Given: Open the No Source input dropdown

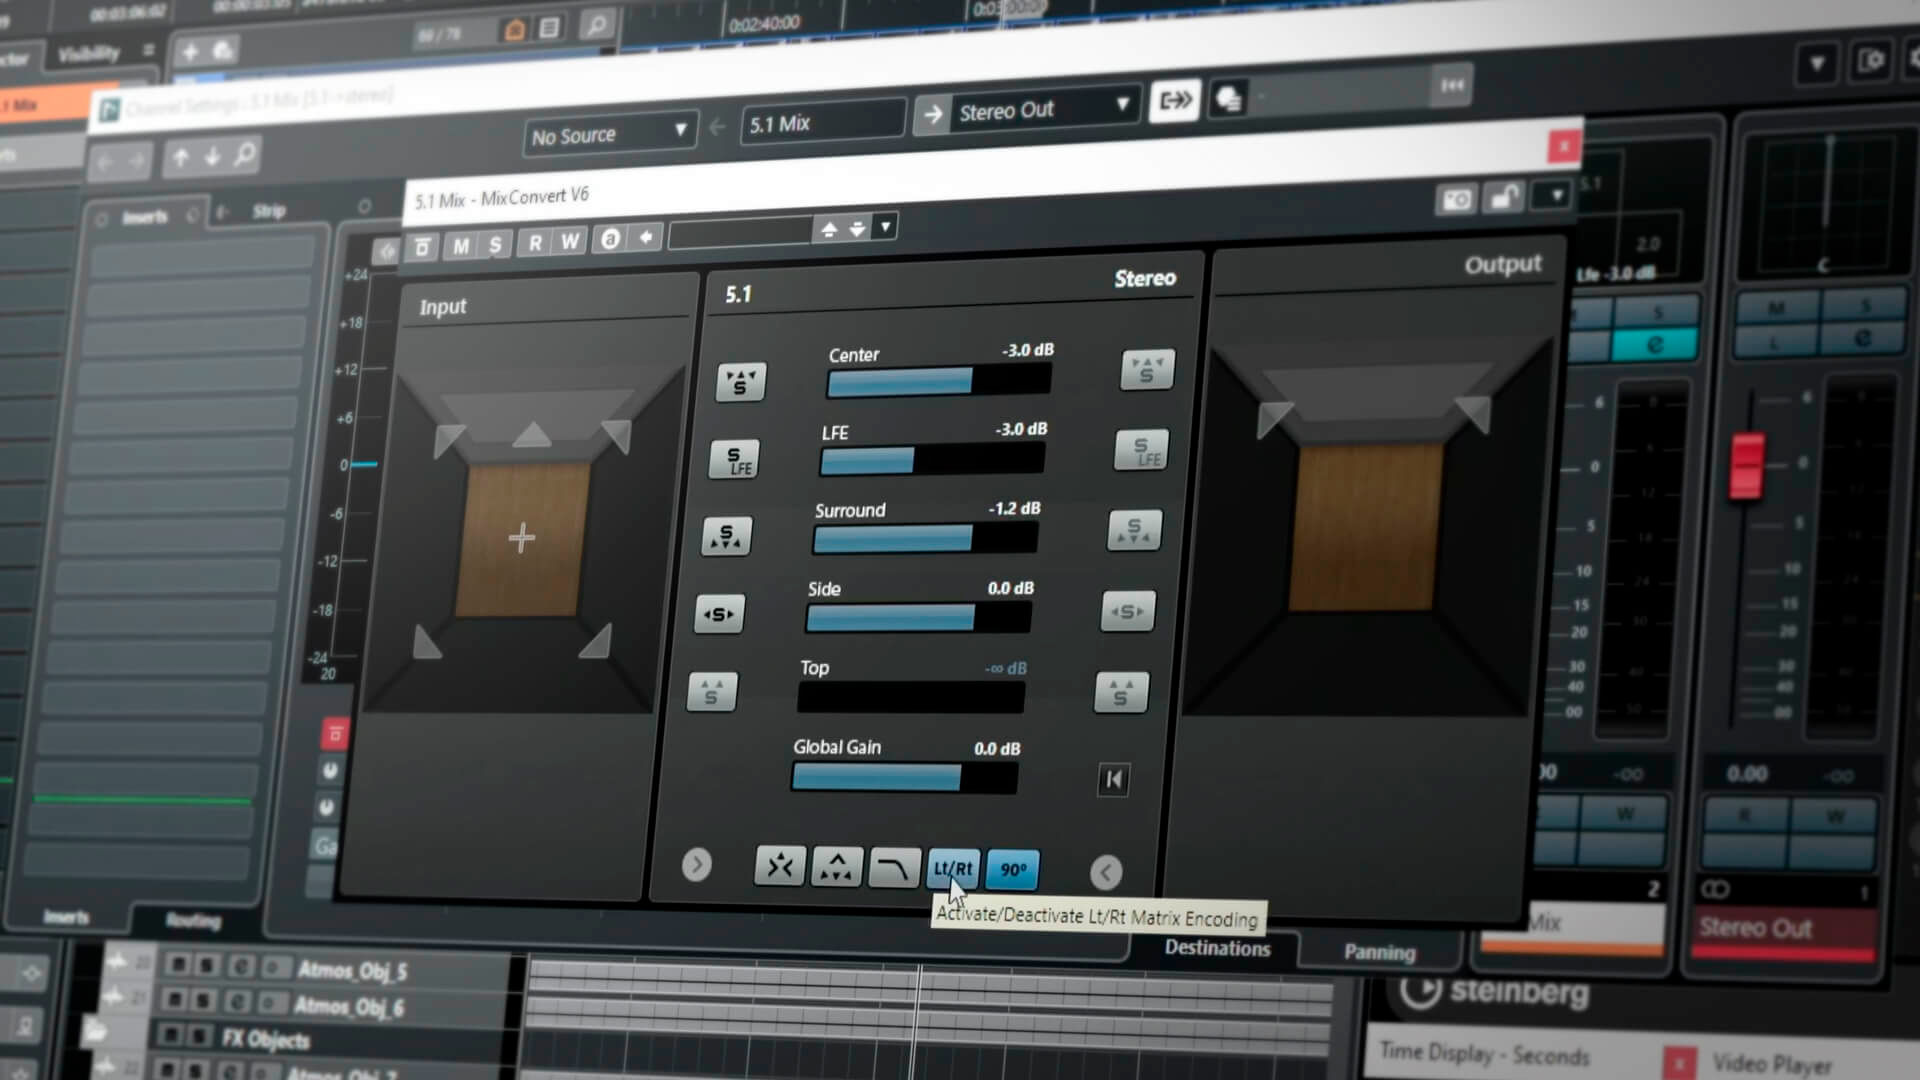Looking at the screenshot, I should click(x=609, y=134).
